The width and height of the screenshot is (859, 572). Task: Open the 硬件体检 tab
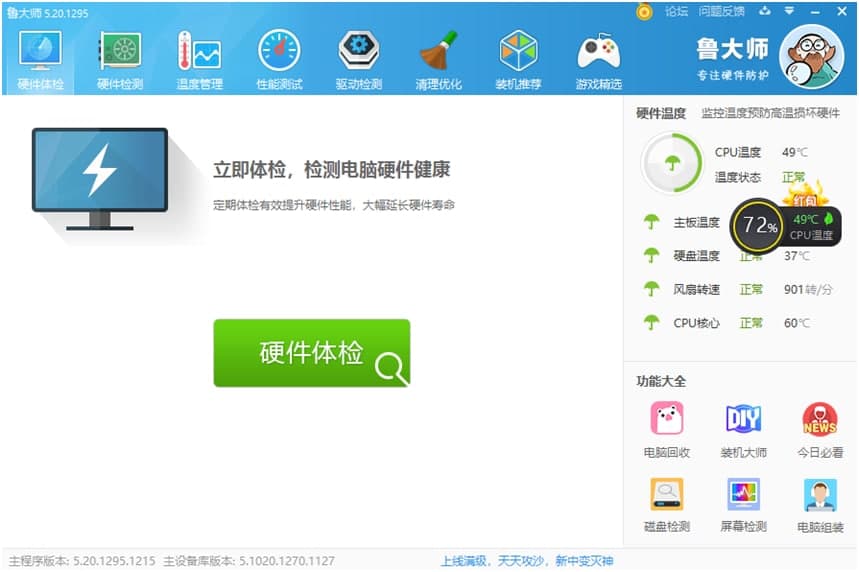pos(40,59)
